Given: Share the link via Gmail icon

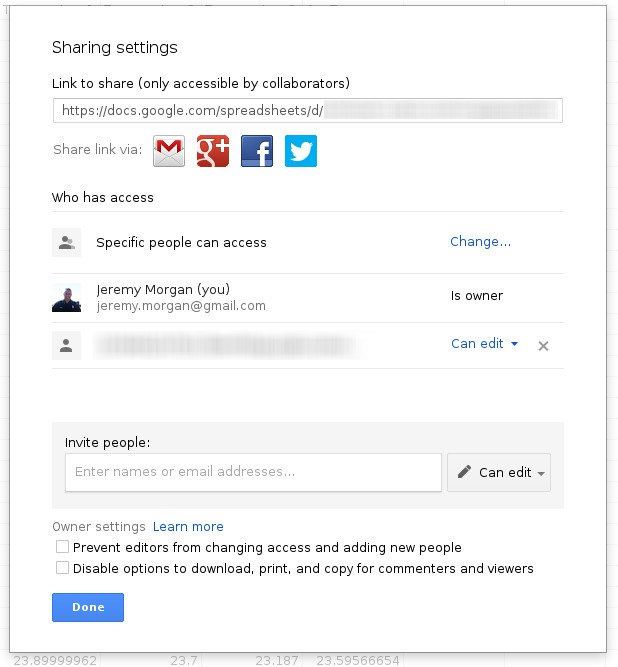Looking at the screenshot, I should coord(169,151).
